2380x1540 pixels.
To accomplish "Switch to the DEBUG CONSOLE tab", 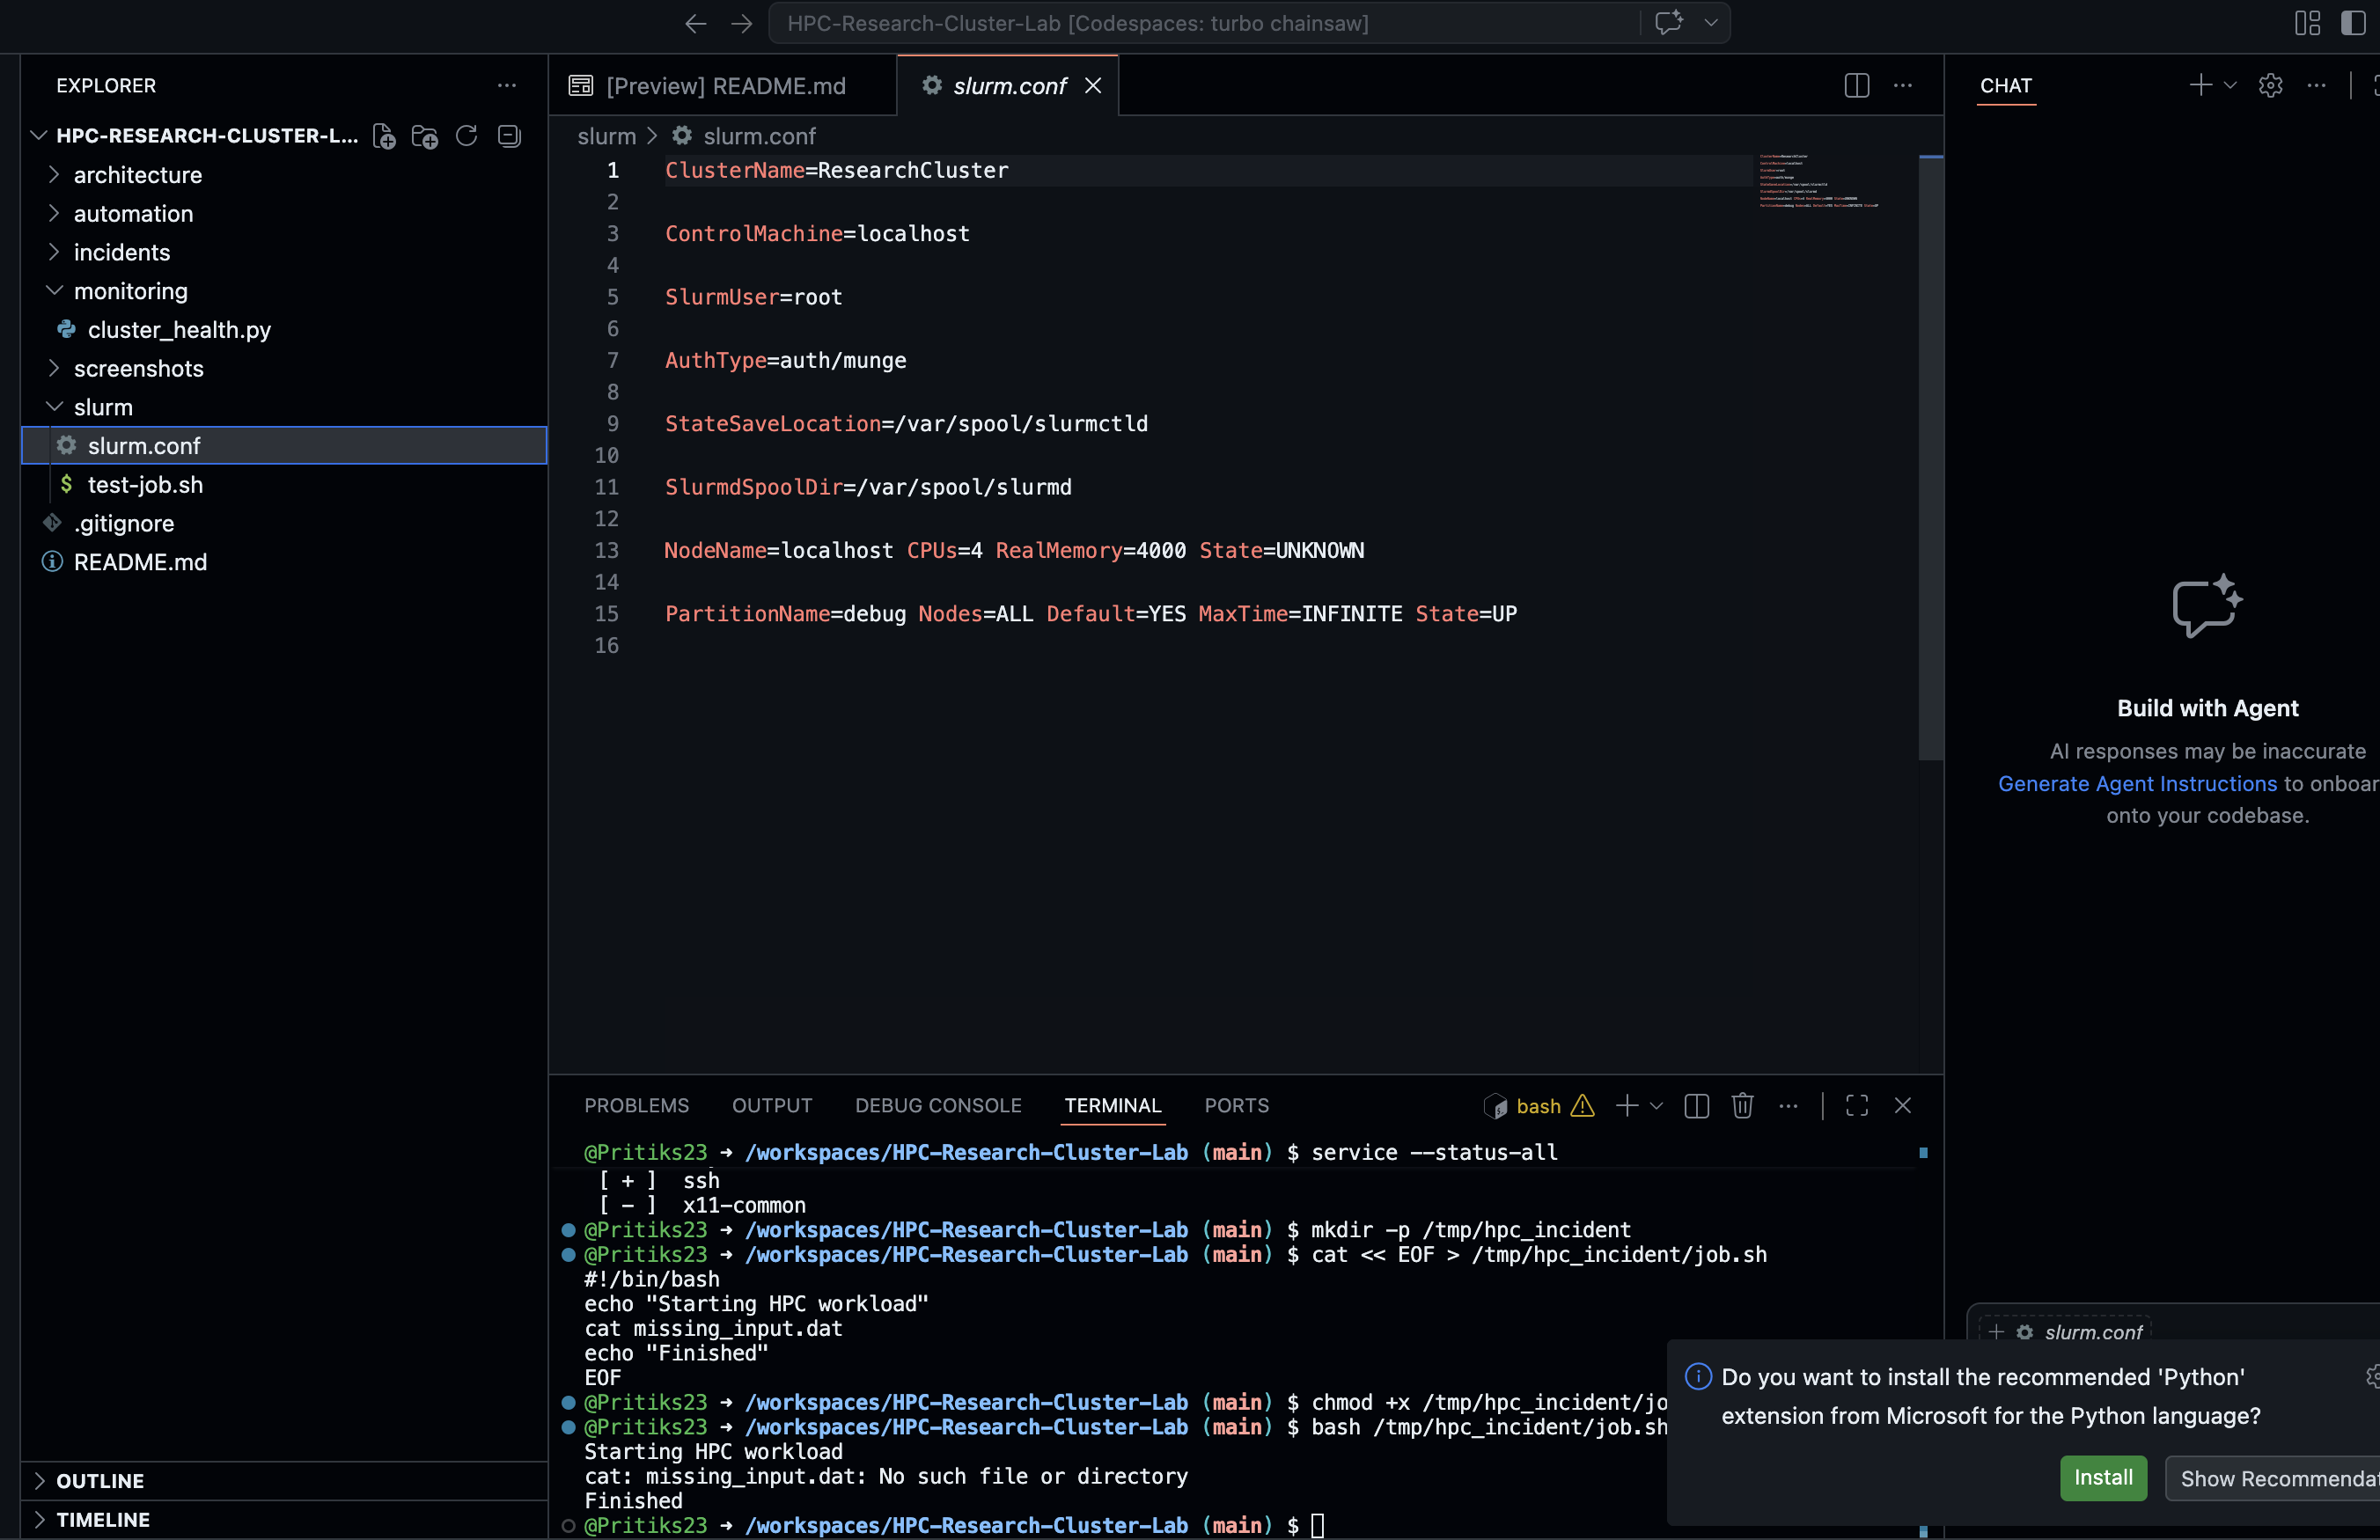I will coord(938,1105).
